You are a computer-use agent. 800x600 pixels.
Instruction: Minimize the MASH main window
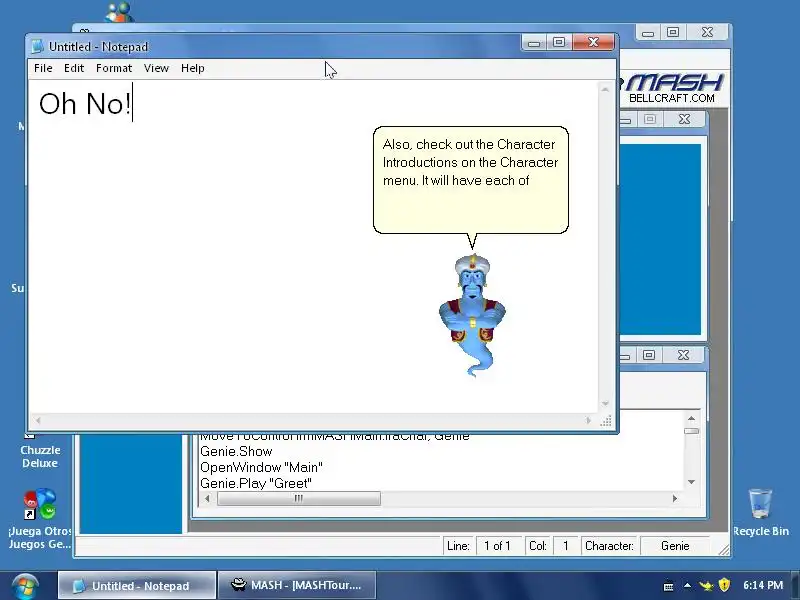pos(648,32)
